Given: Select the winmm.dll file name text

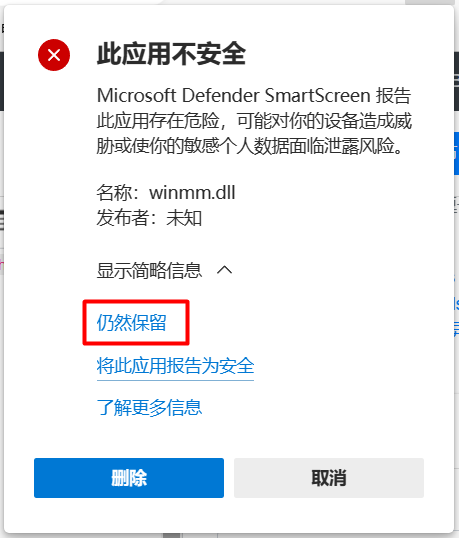Looking at the screenshot, I should 192,192.
